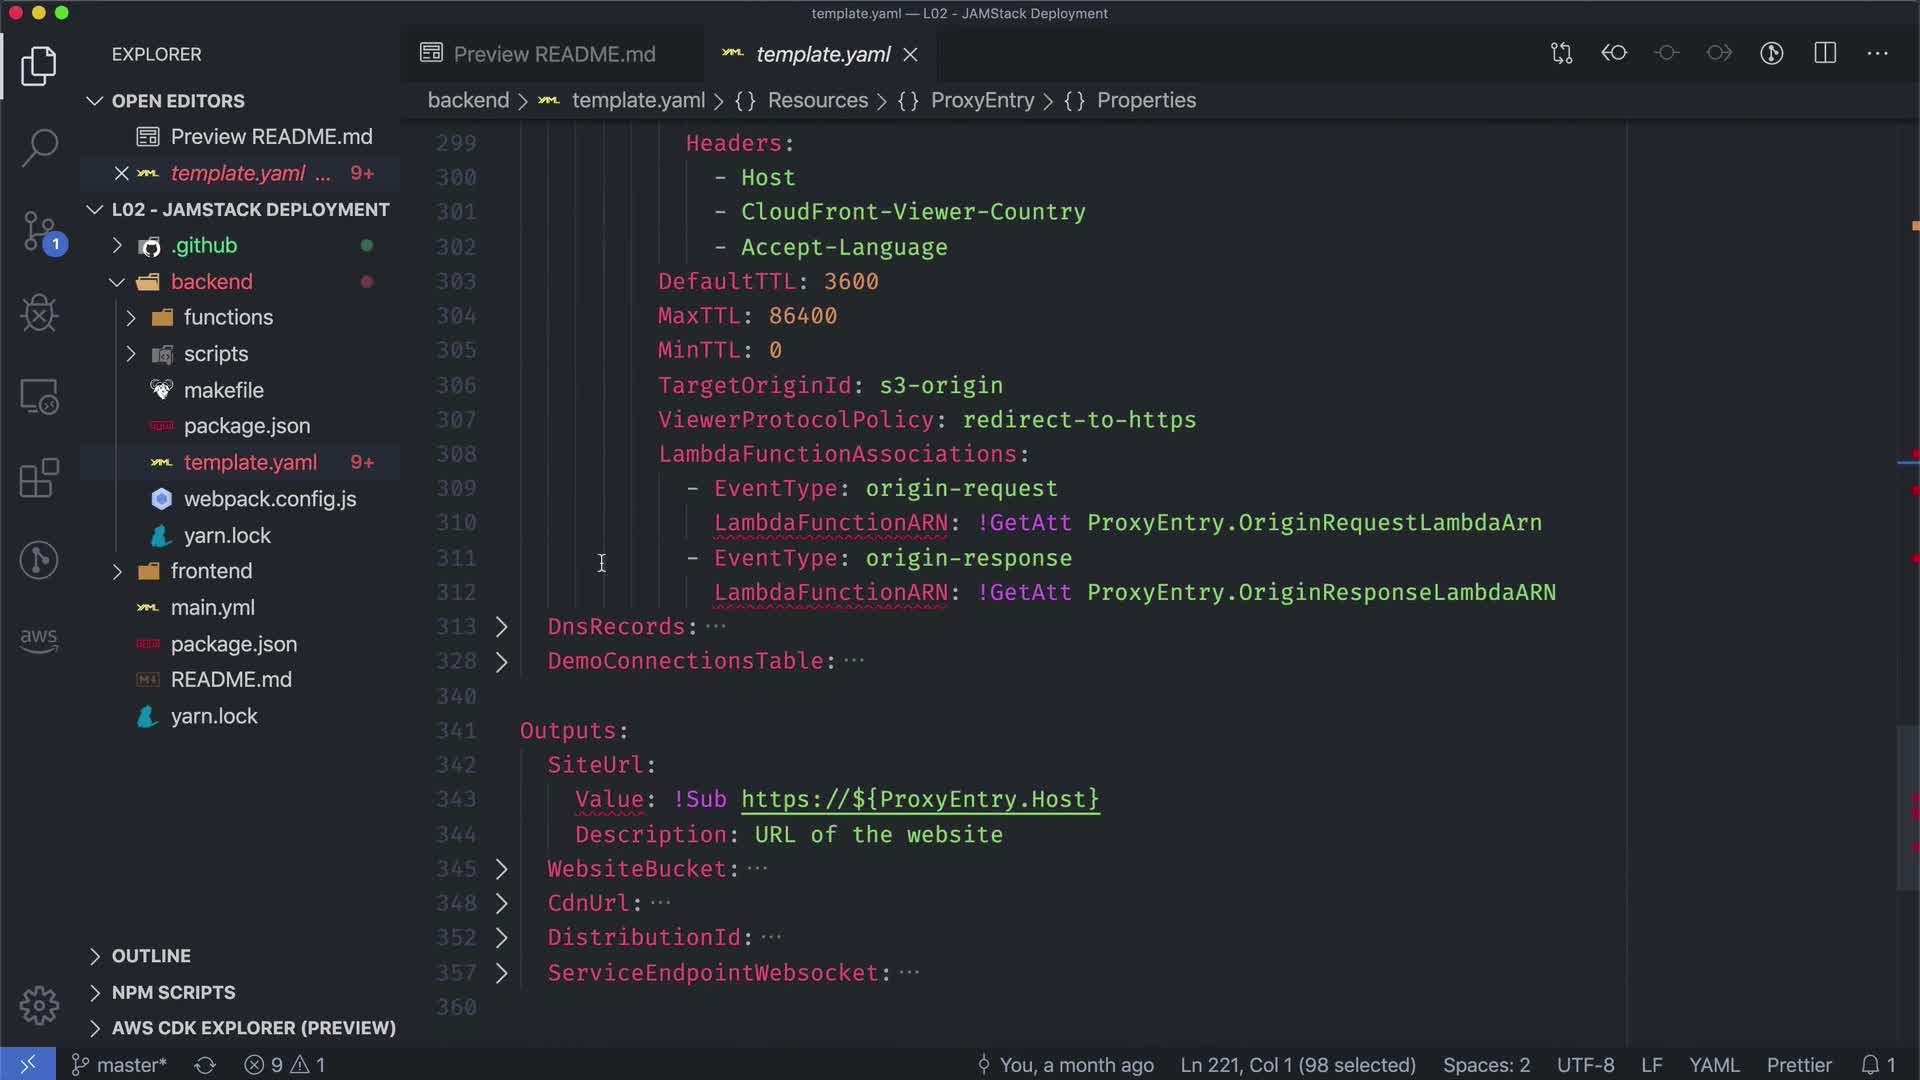
Task: Click the master branch indicator
Action: pyautogui.click(x=120, y=1065)
